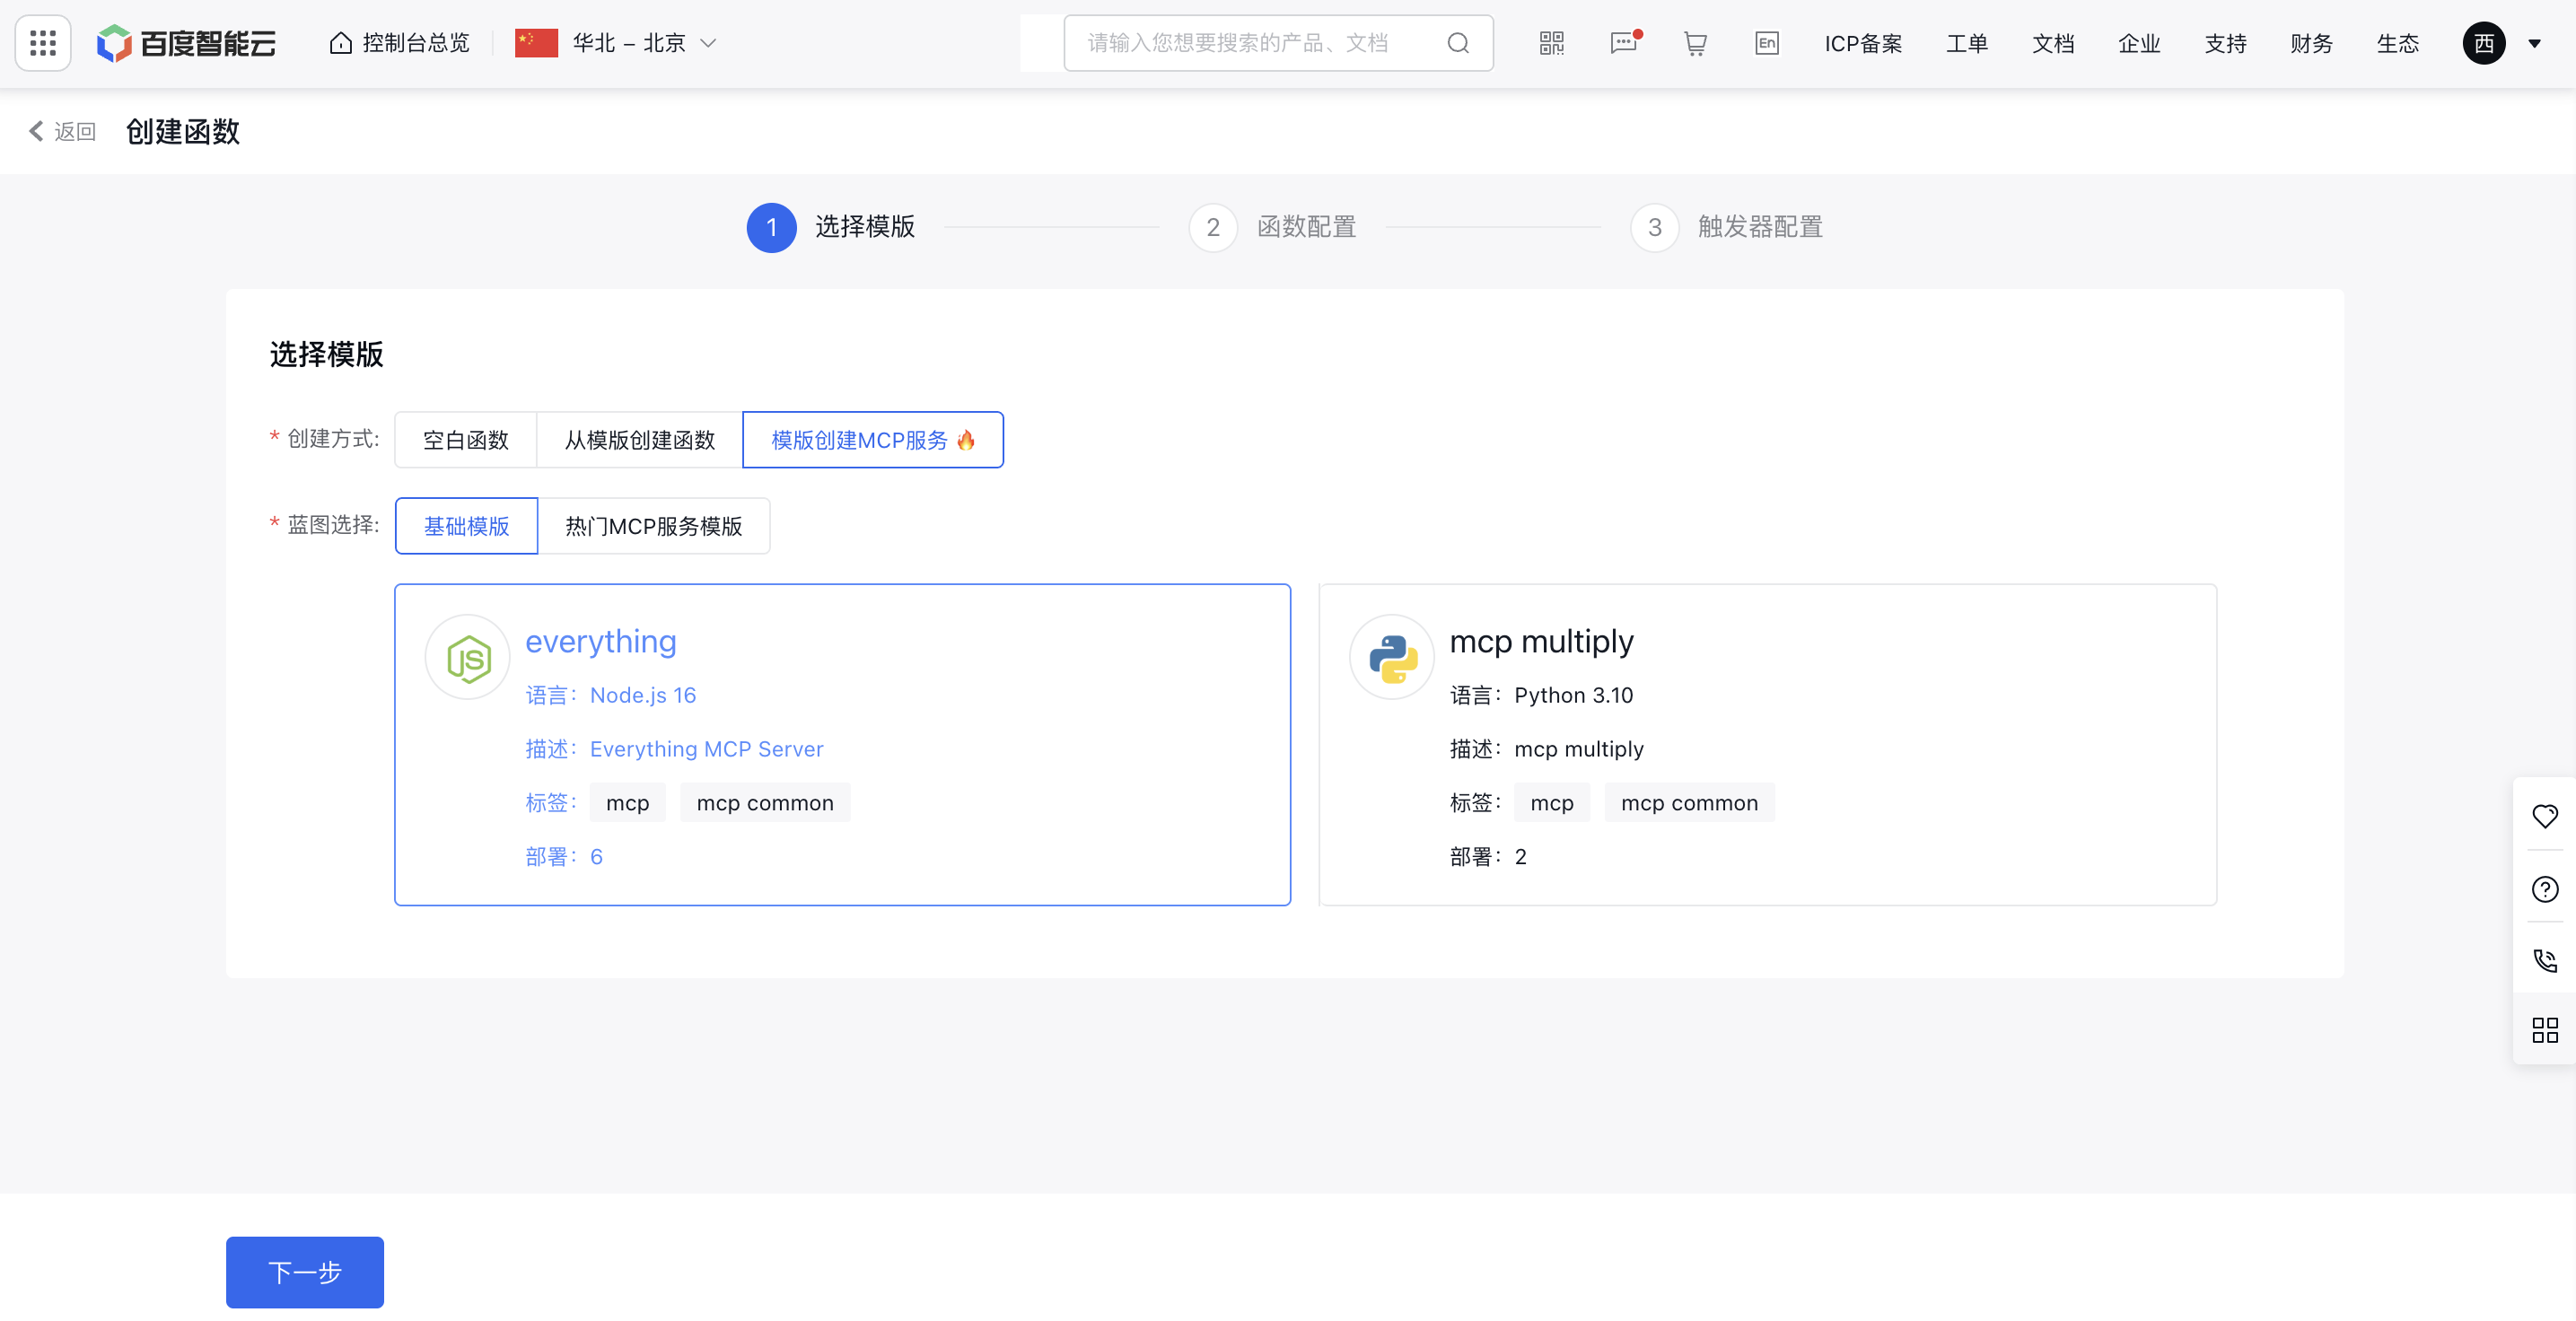Viewport: 2576px width, 1321px height.
Task: Open the ICP备案 menu
Action: point(1863,43)
